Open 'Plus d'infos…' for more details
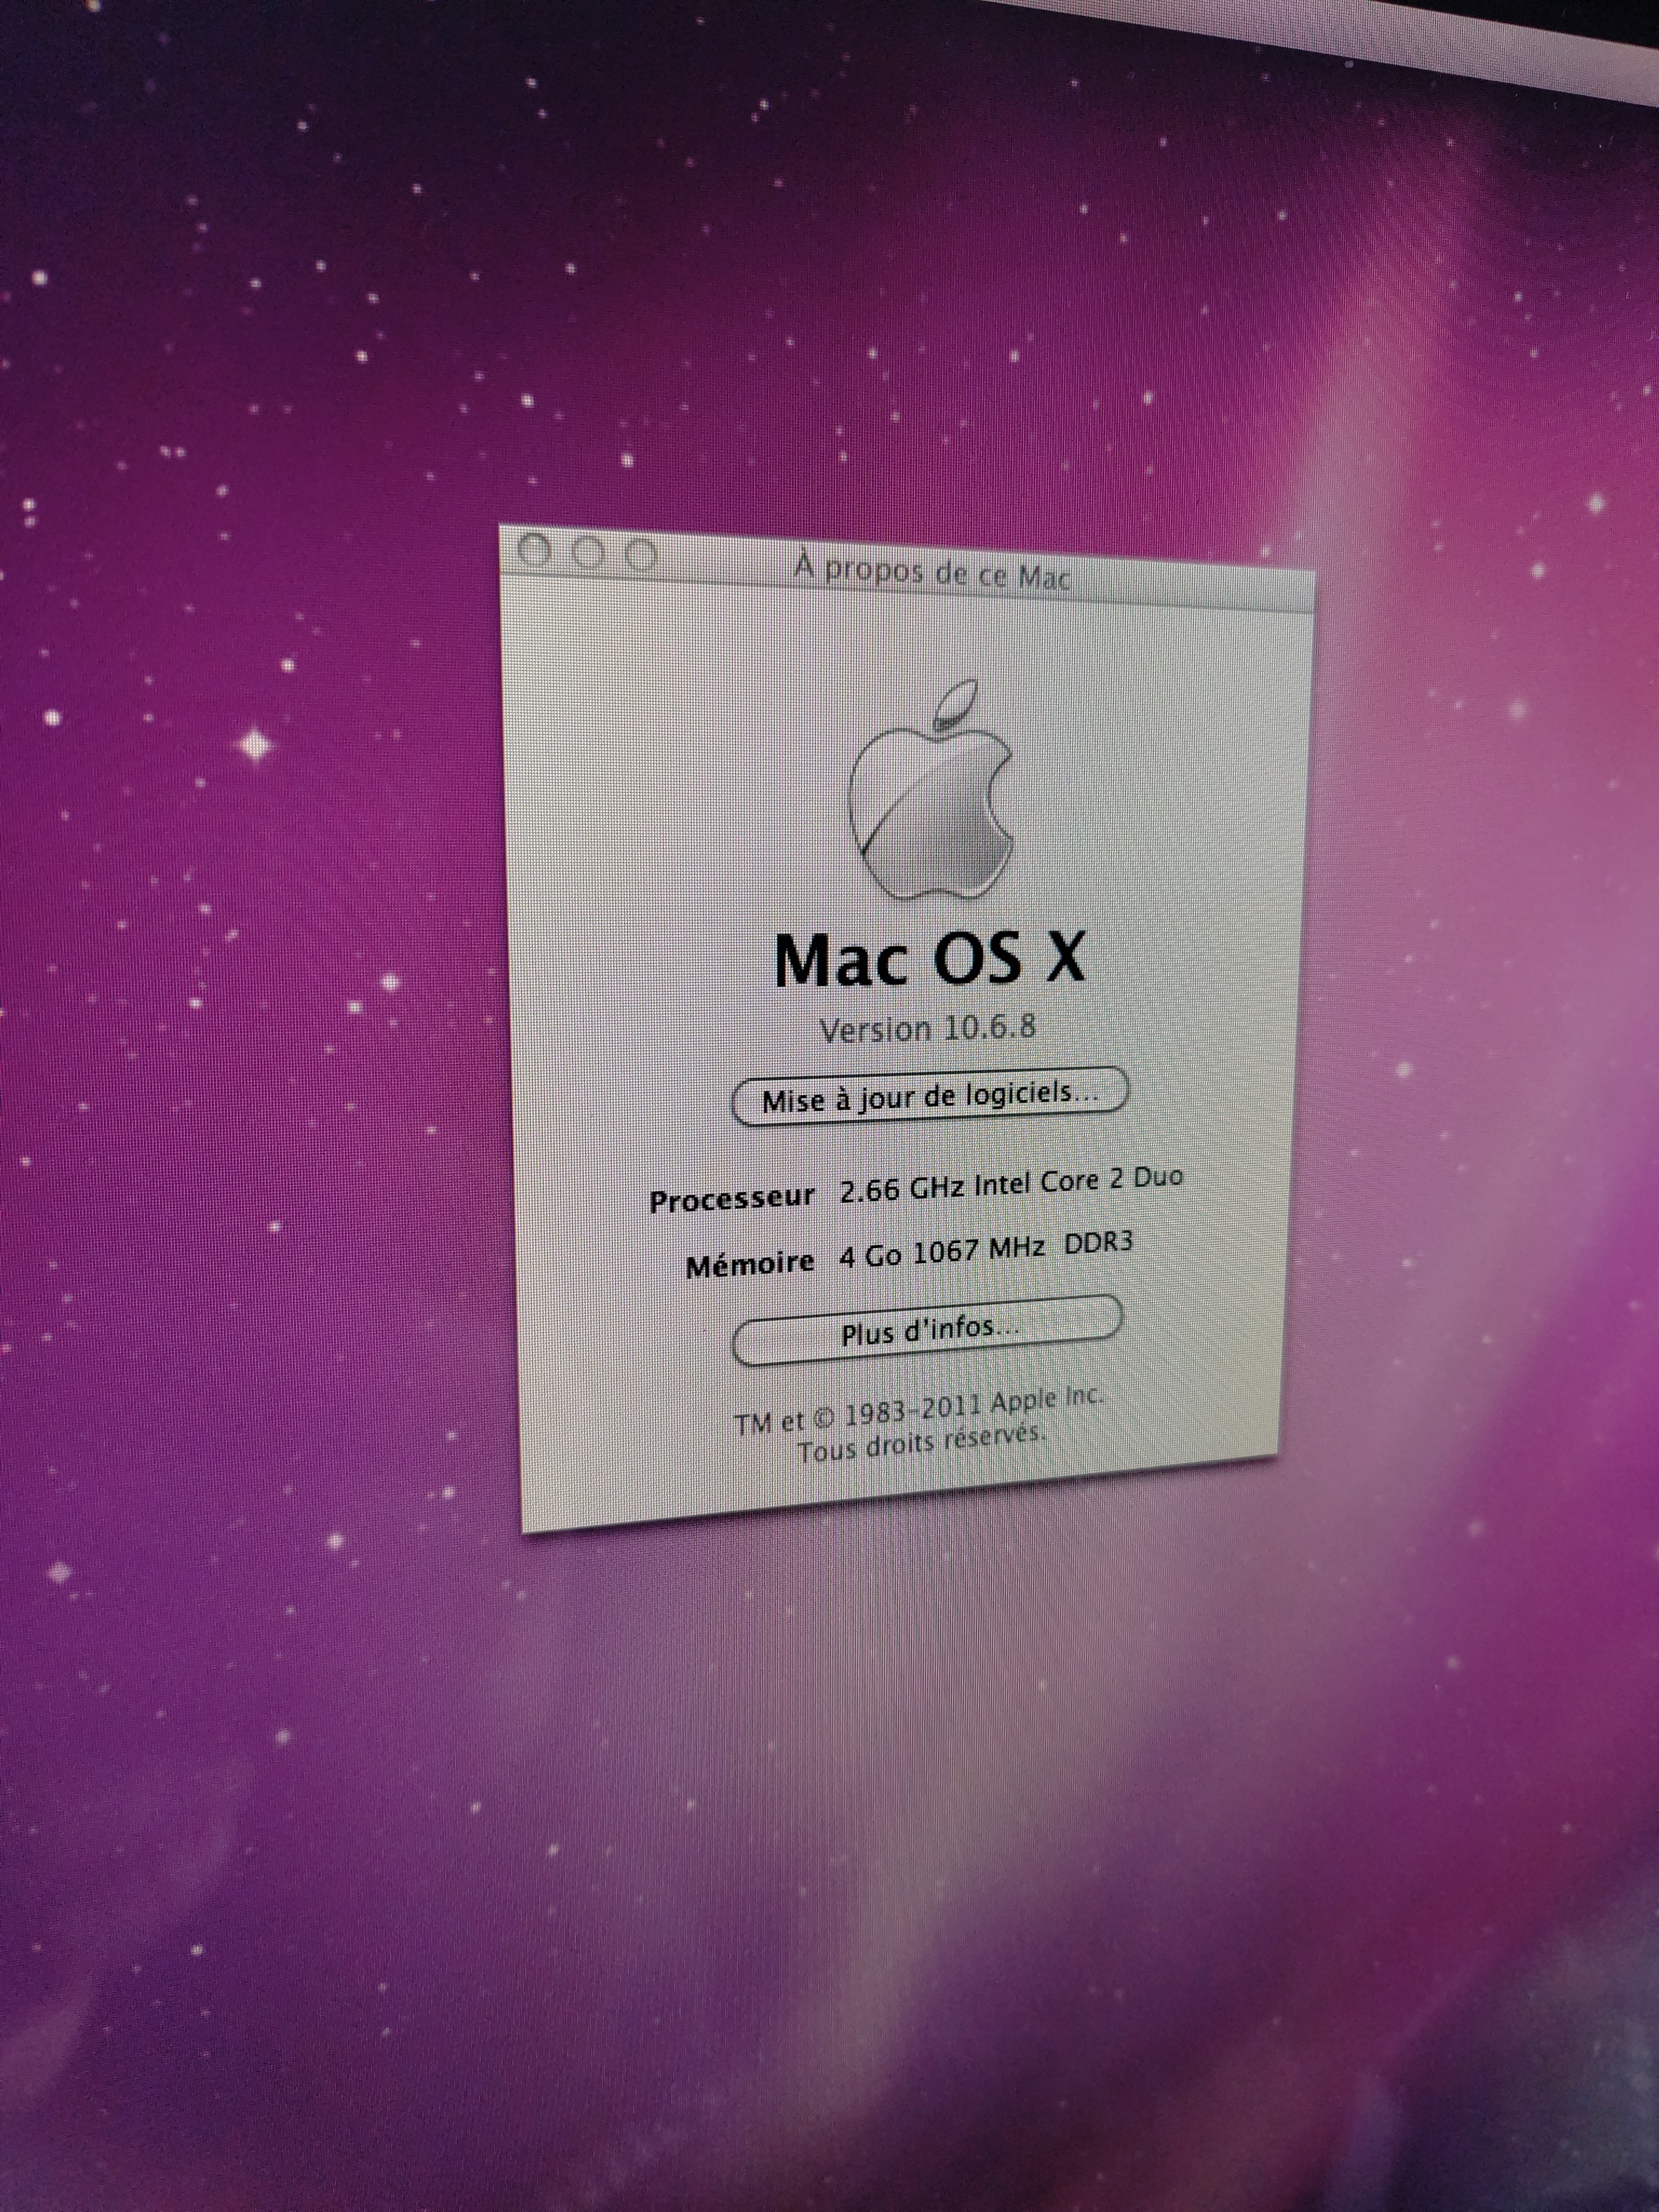 tap(927, 1330)
